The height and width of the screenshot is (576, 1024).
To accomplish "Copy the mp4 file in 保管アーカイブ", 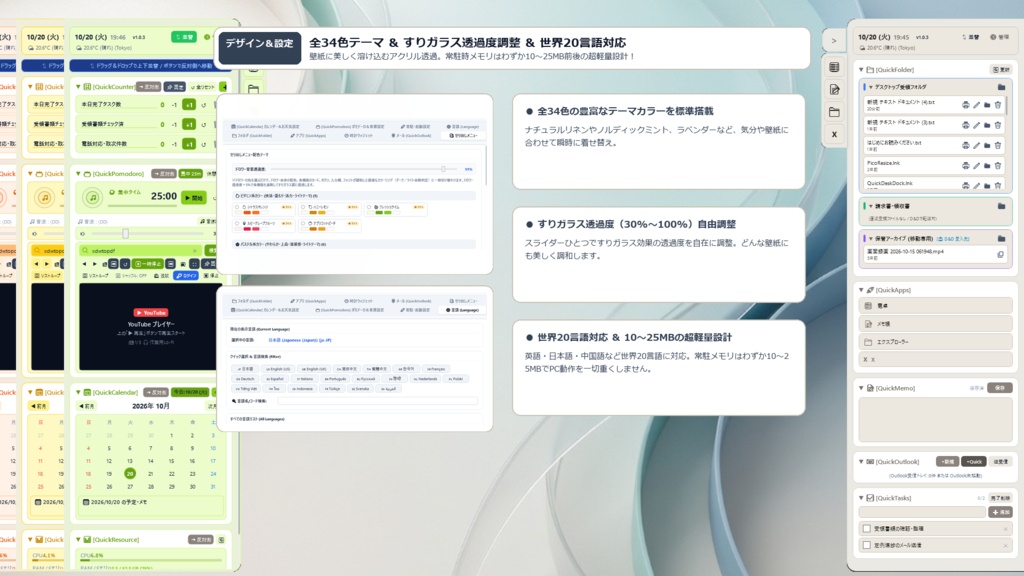I will (1000, 255).
